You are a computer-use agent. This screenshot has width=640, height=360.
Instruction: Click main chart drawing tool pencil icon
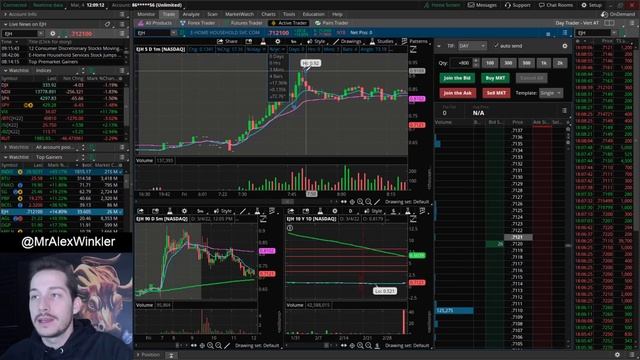click(377, 202)
